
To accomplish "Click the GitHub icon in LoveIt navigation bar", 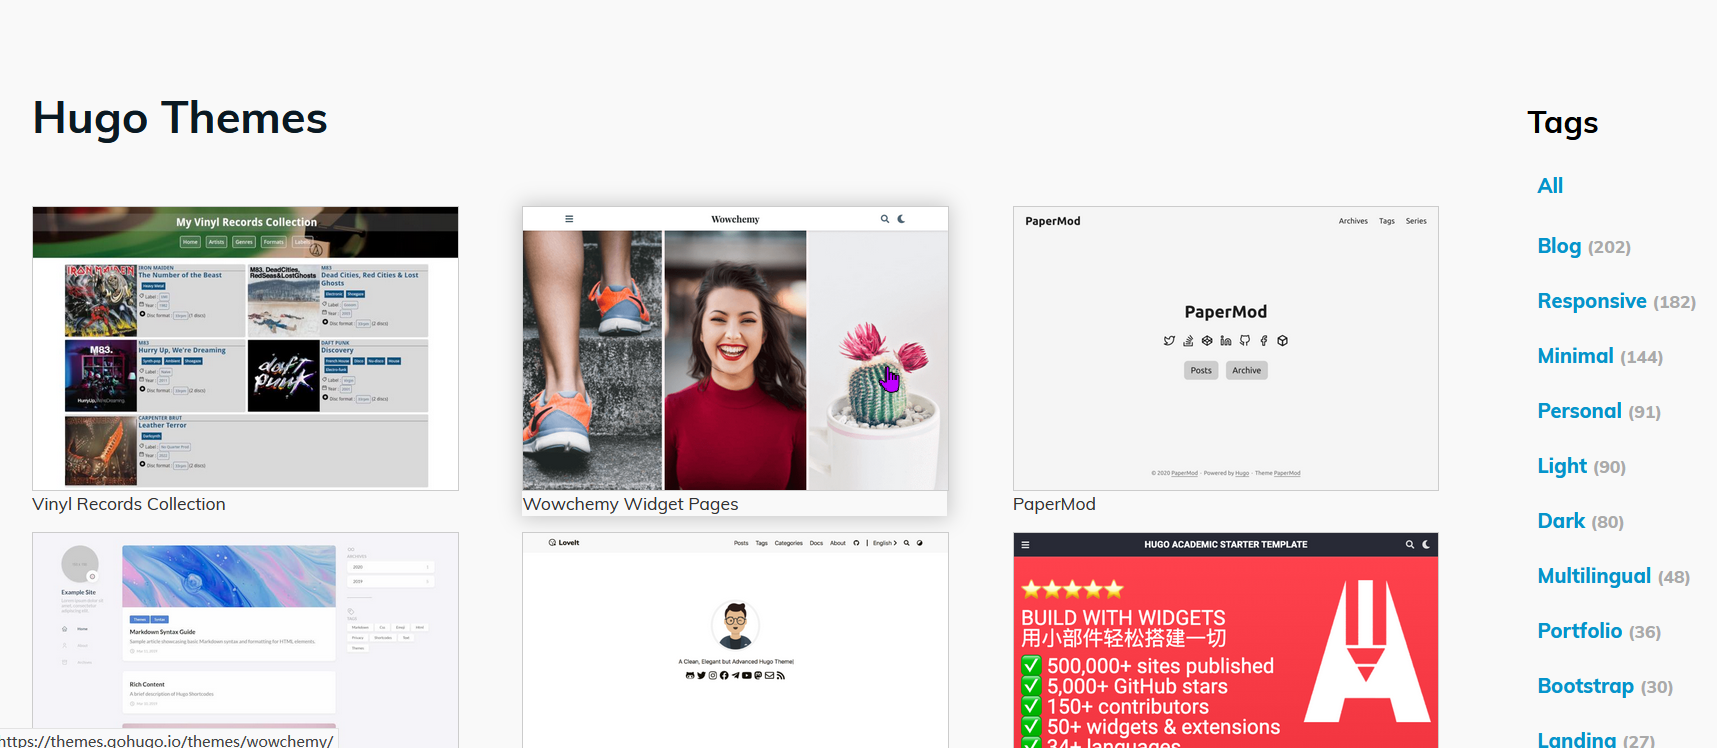I will coord(856,543).
